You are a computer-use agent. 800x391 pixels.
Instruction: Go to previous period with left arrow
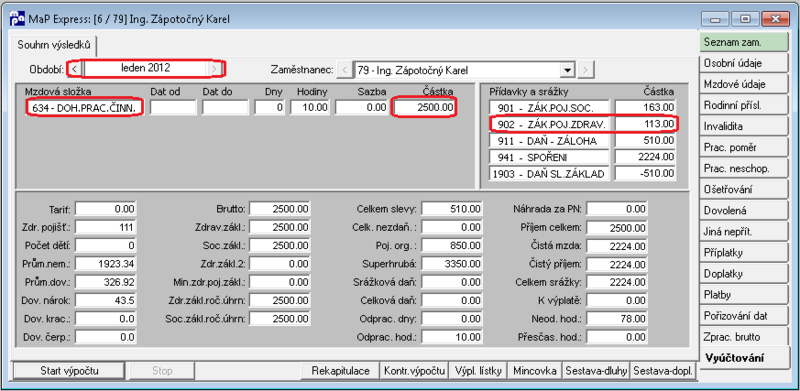pyautogui.click(x=75, y=68)
